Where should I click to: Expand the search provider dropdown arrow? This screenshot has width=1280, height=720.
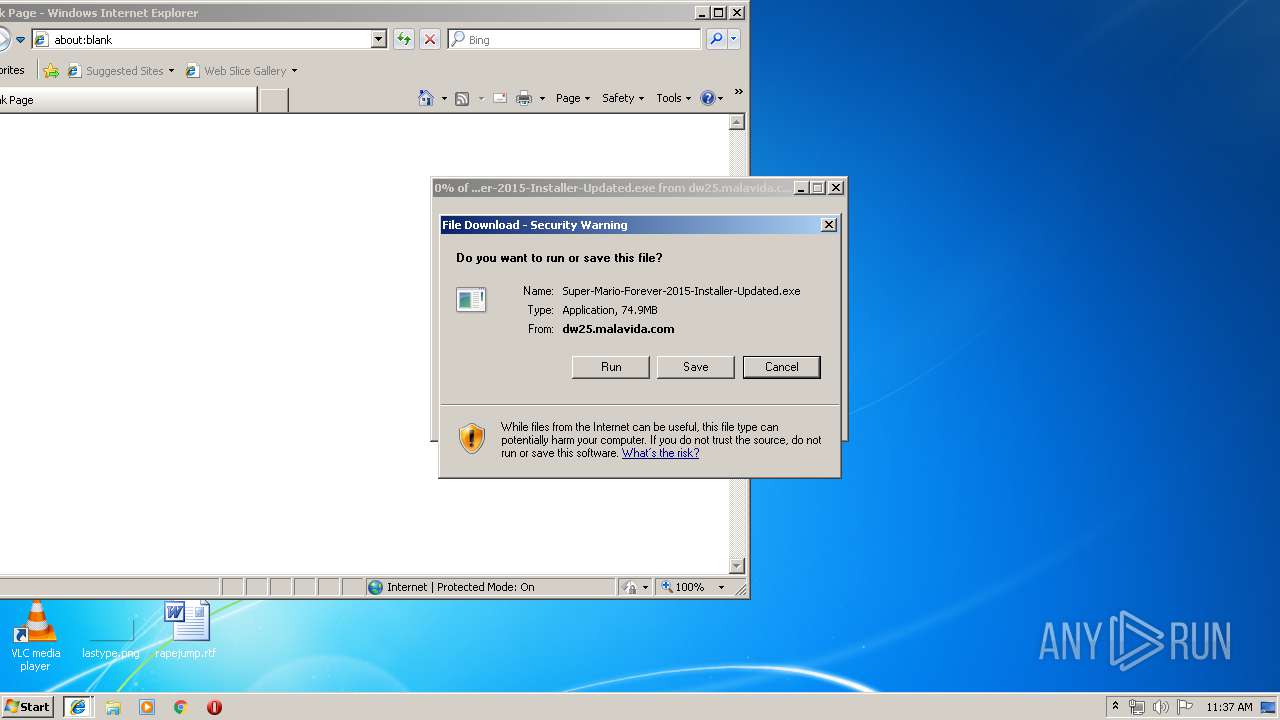coord(734,39)
